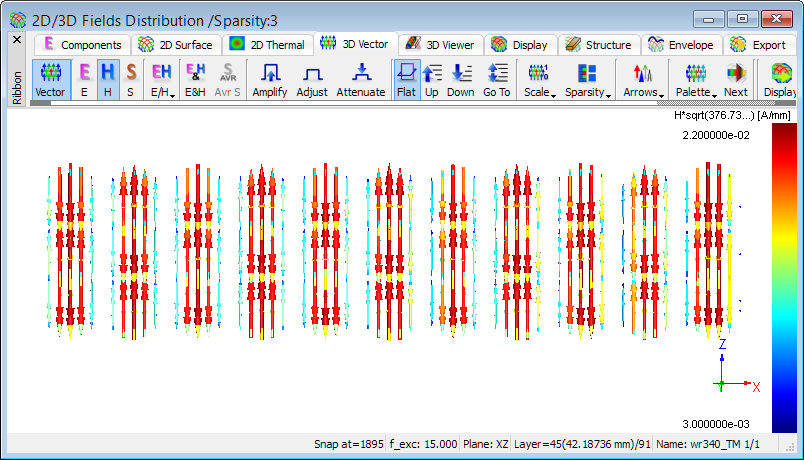804x460 pixels.
Task: Expand the Arrows dropdown options
Action: 643,80
